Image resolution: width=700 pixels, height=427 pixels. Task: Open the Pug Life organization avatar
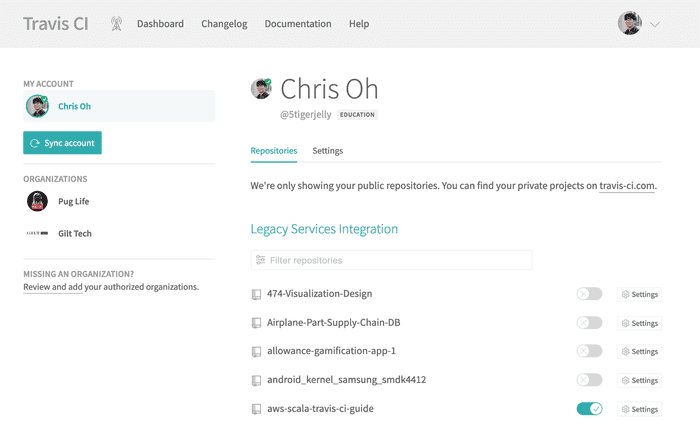pos(38,201)
